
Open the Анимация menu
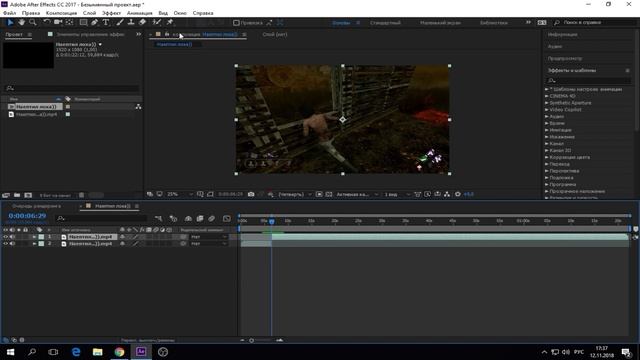[140, 13]
